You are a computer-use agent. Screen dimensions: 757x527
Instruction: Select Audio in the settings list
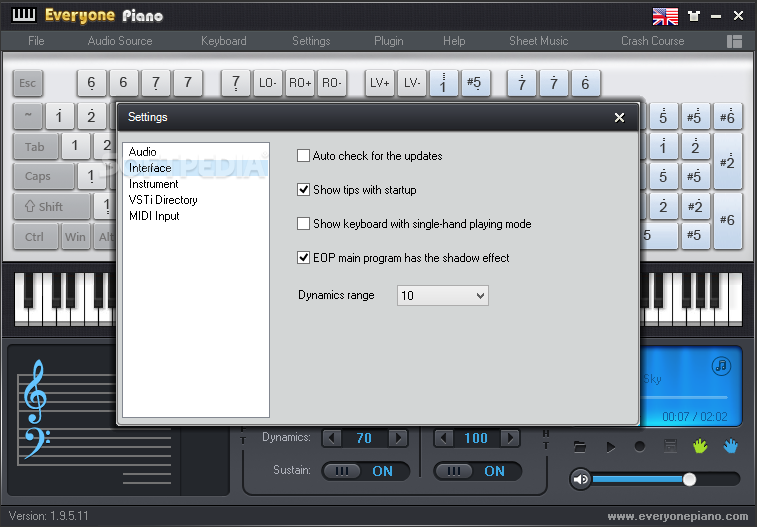point(196,152)
